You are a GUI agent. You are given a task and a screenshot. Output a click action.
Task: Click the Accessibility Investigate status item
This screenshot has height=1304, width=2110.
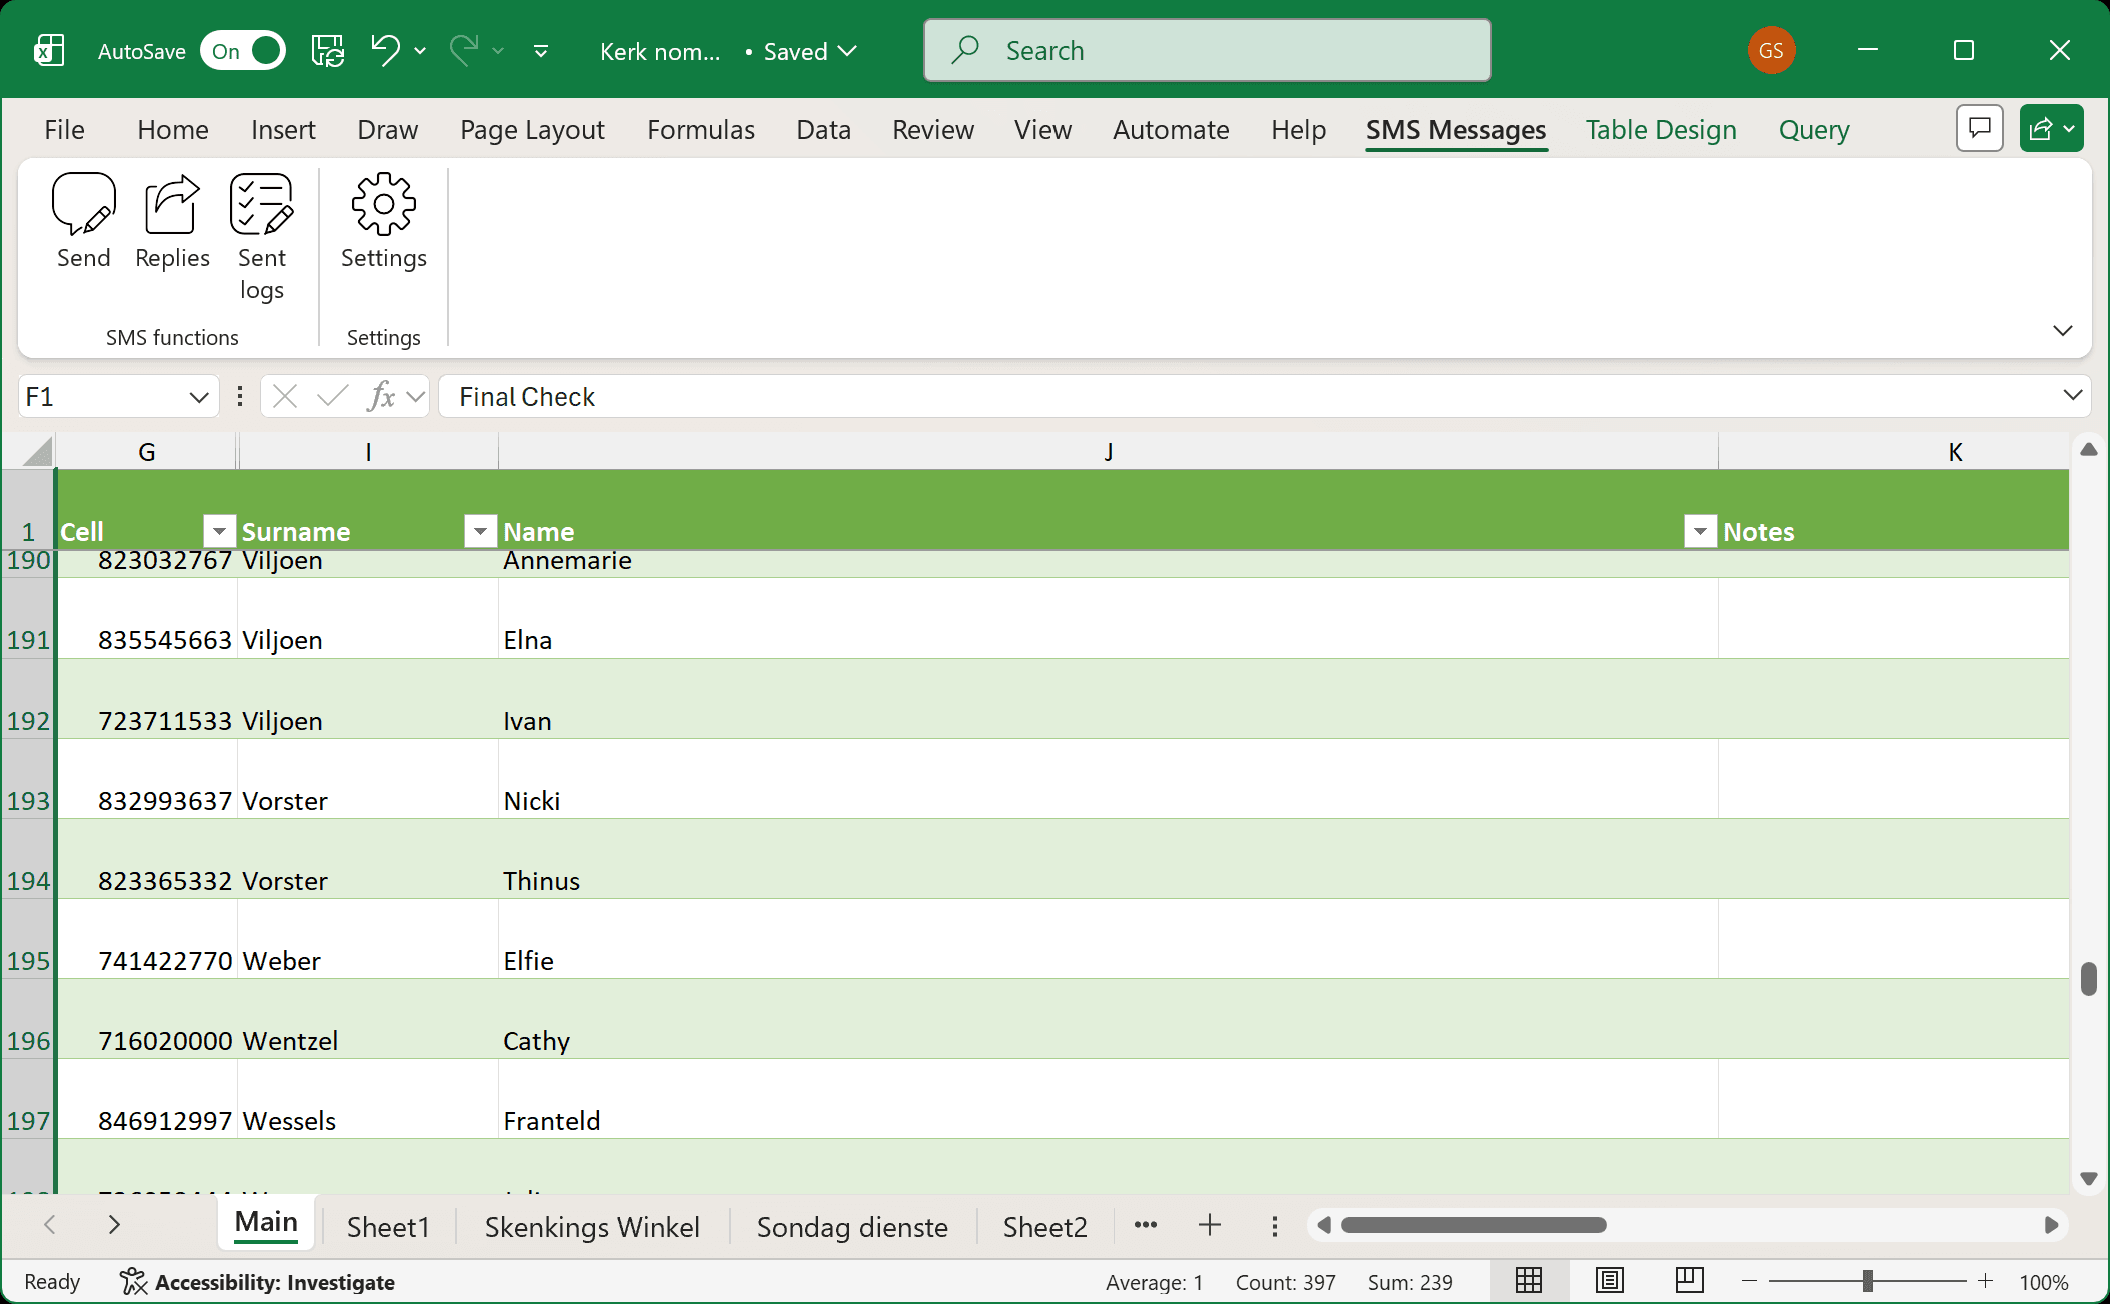[257, 1282]
